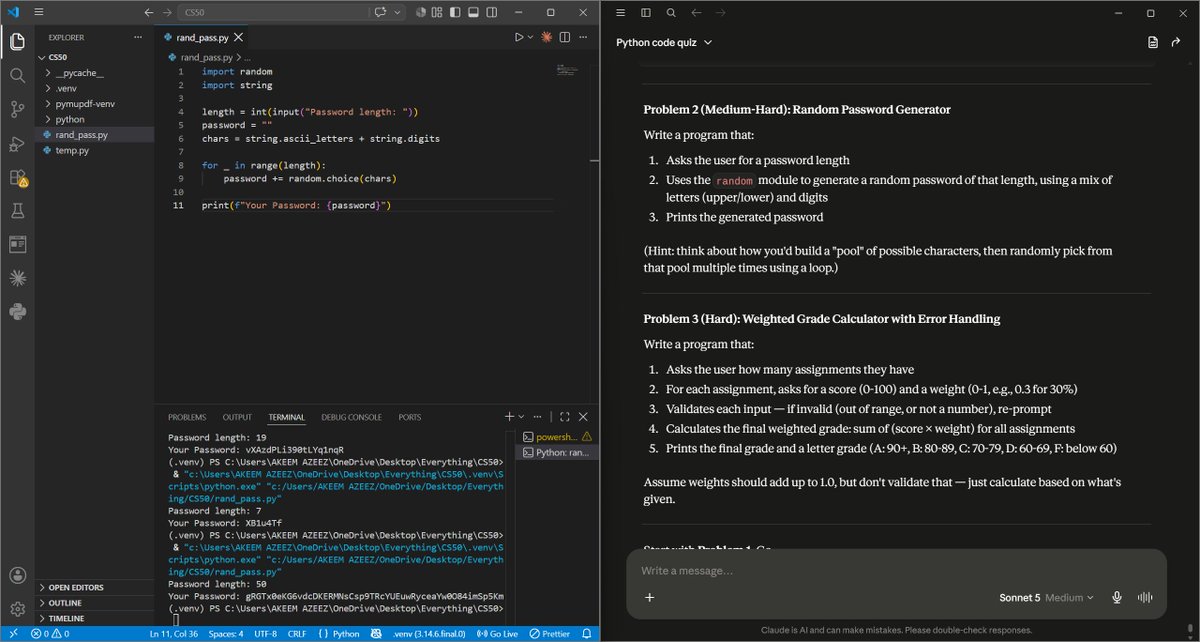Toggle VS Code bottom panel visibility
The width and height of the screenshot is (1200, 642).
[x=472, y=13]
